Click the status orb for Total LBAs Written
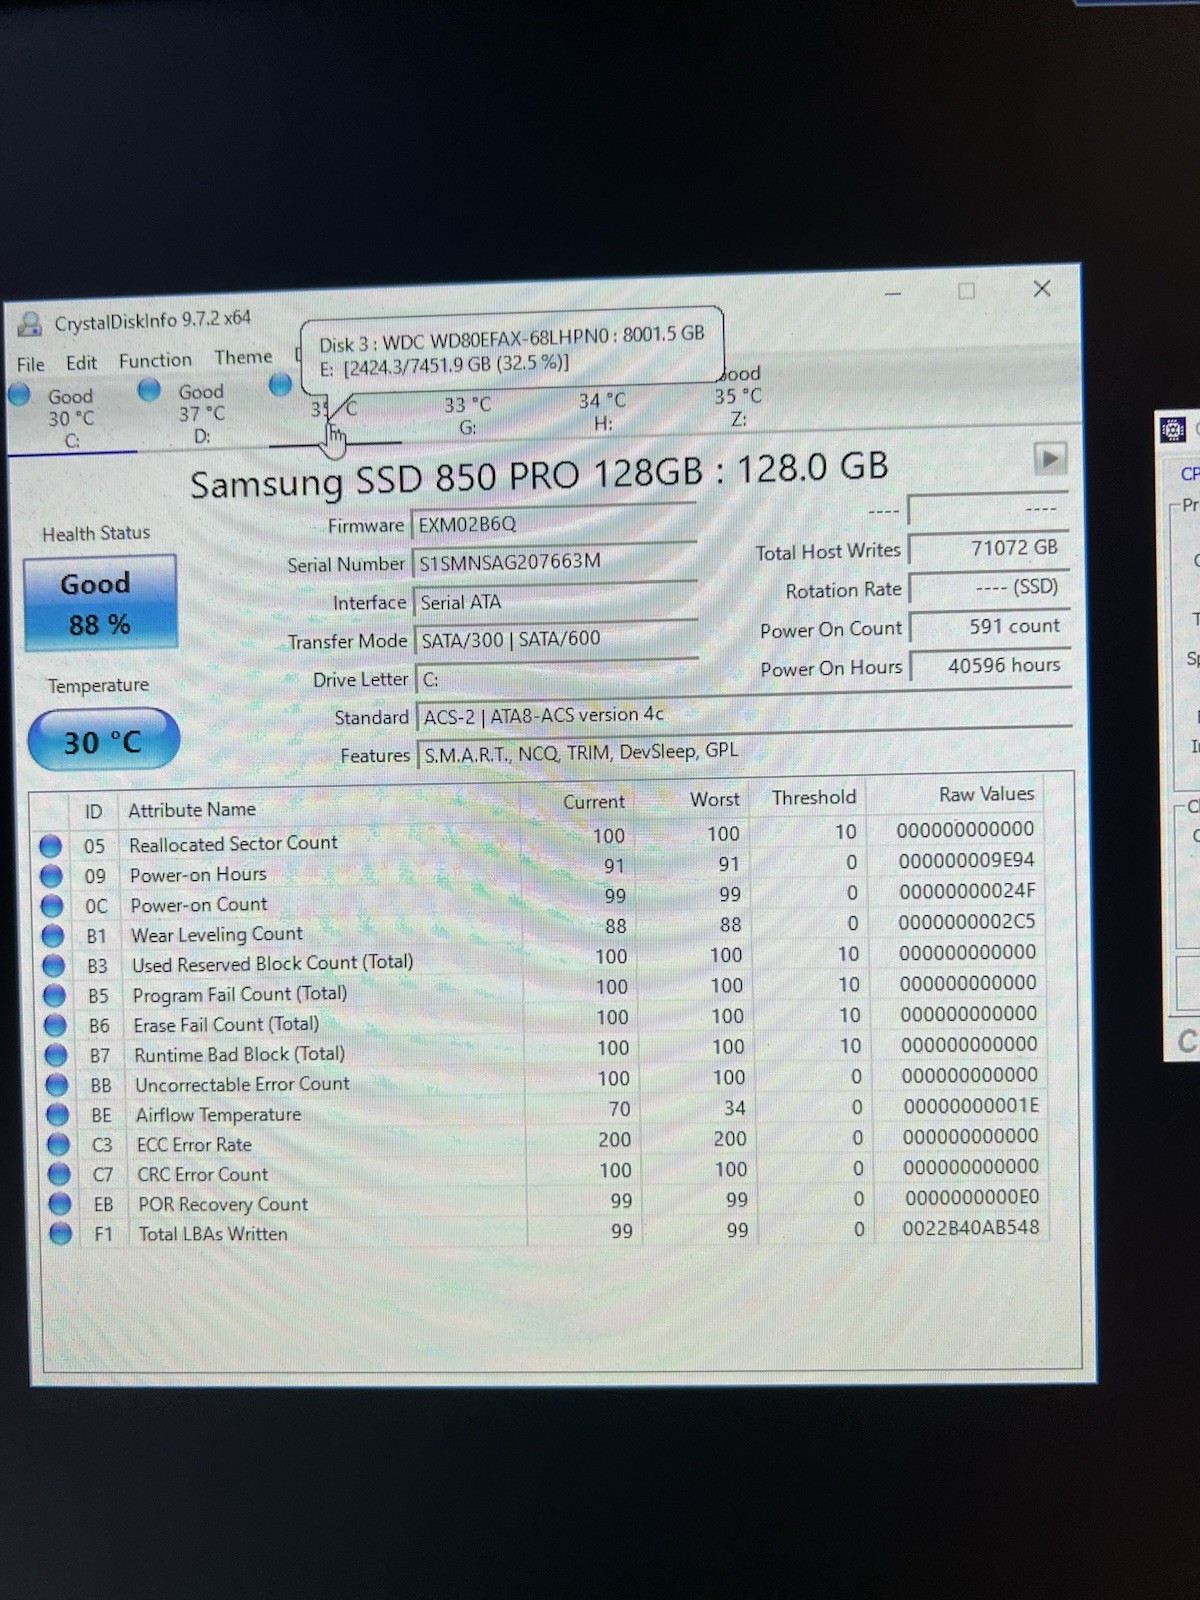Image resolution: width=1200 pixels, height=1600 pixels. [61, 1234]
